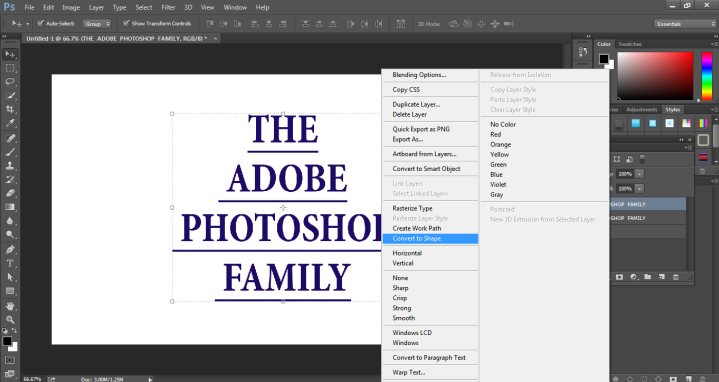Open the layer Fill 100% dropdown arrow

pos(639,189)
